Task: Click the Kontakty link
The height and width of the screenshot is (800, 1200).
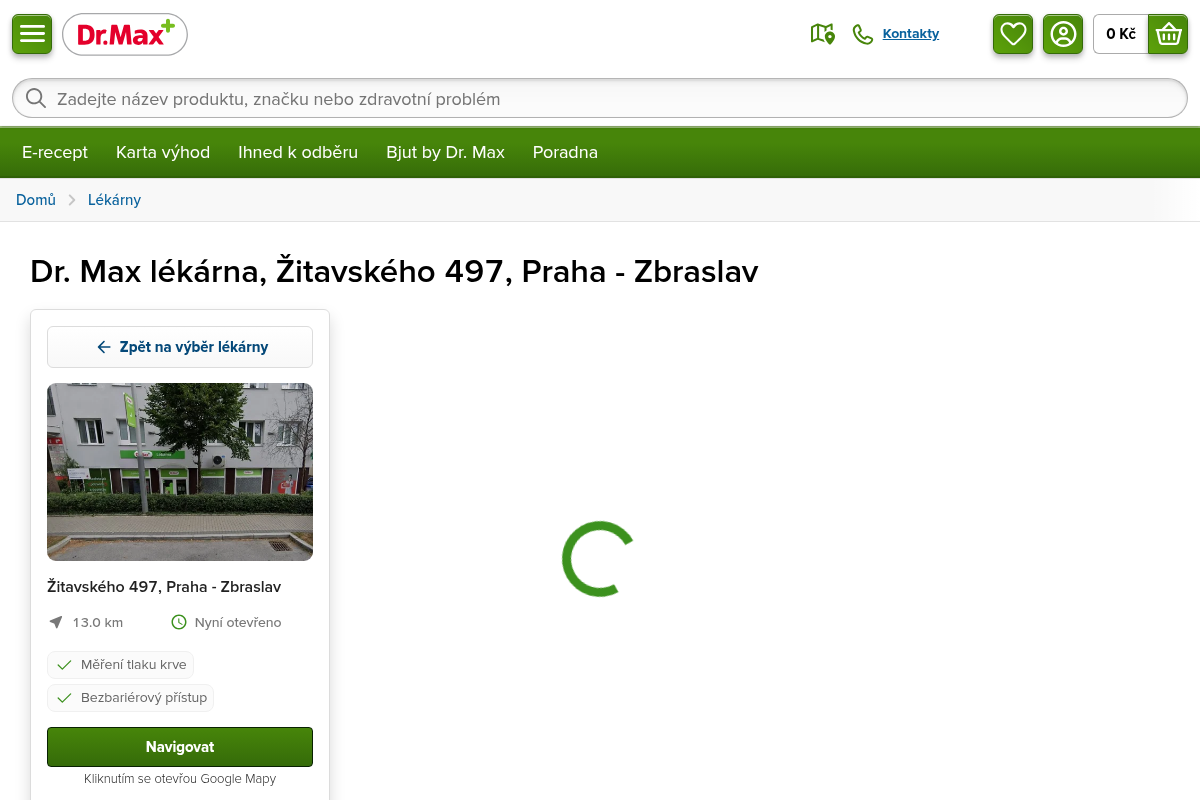Action: click(910, 34)
